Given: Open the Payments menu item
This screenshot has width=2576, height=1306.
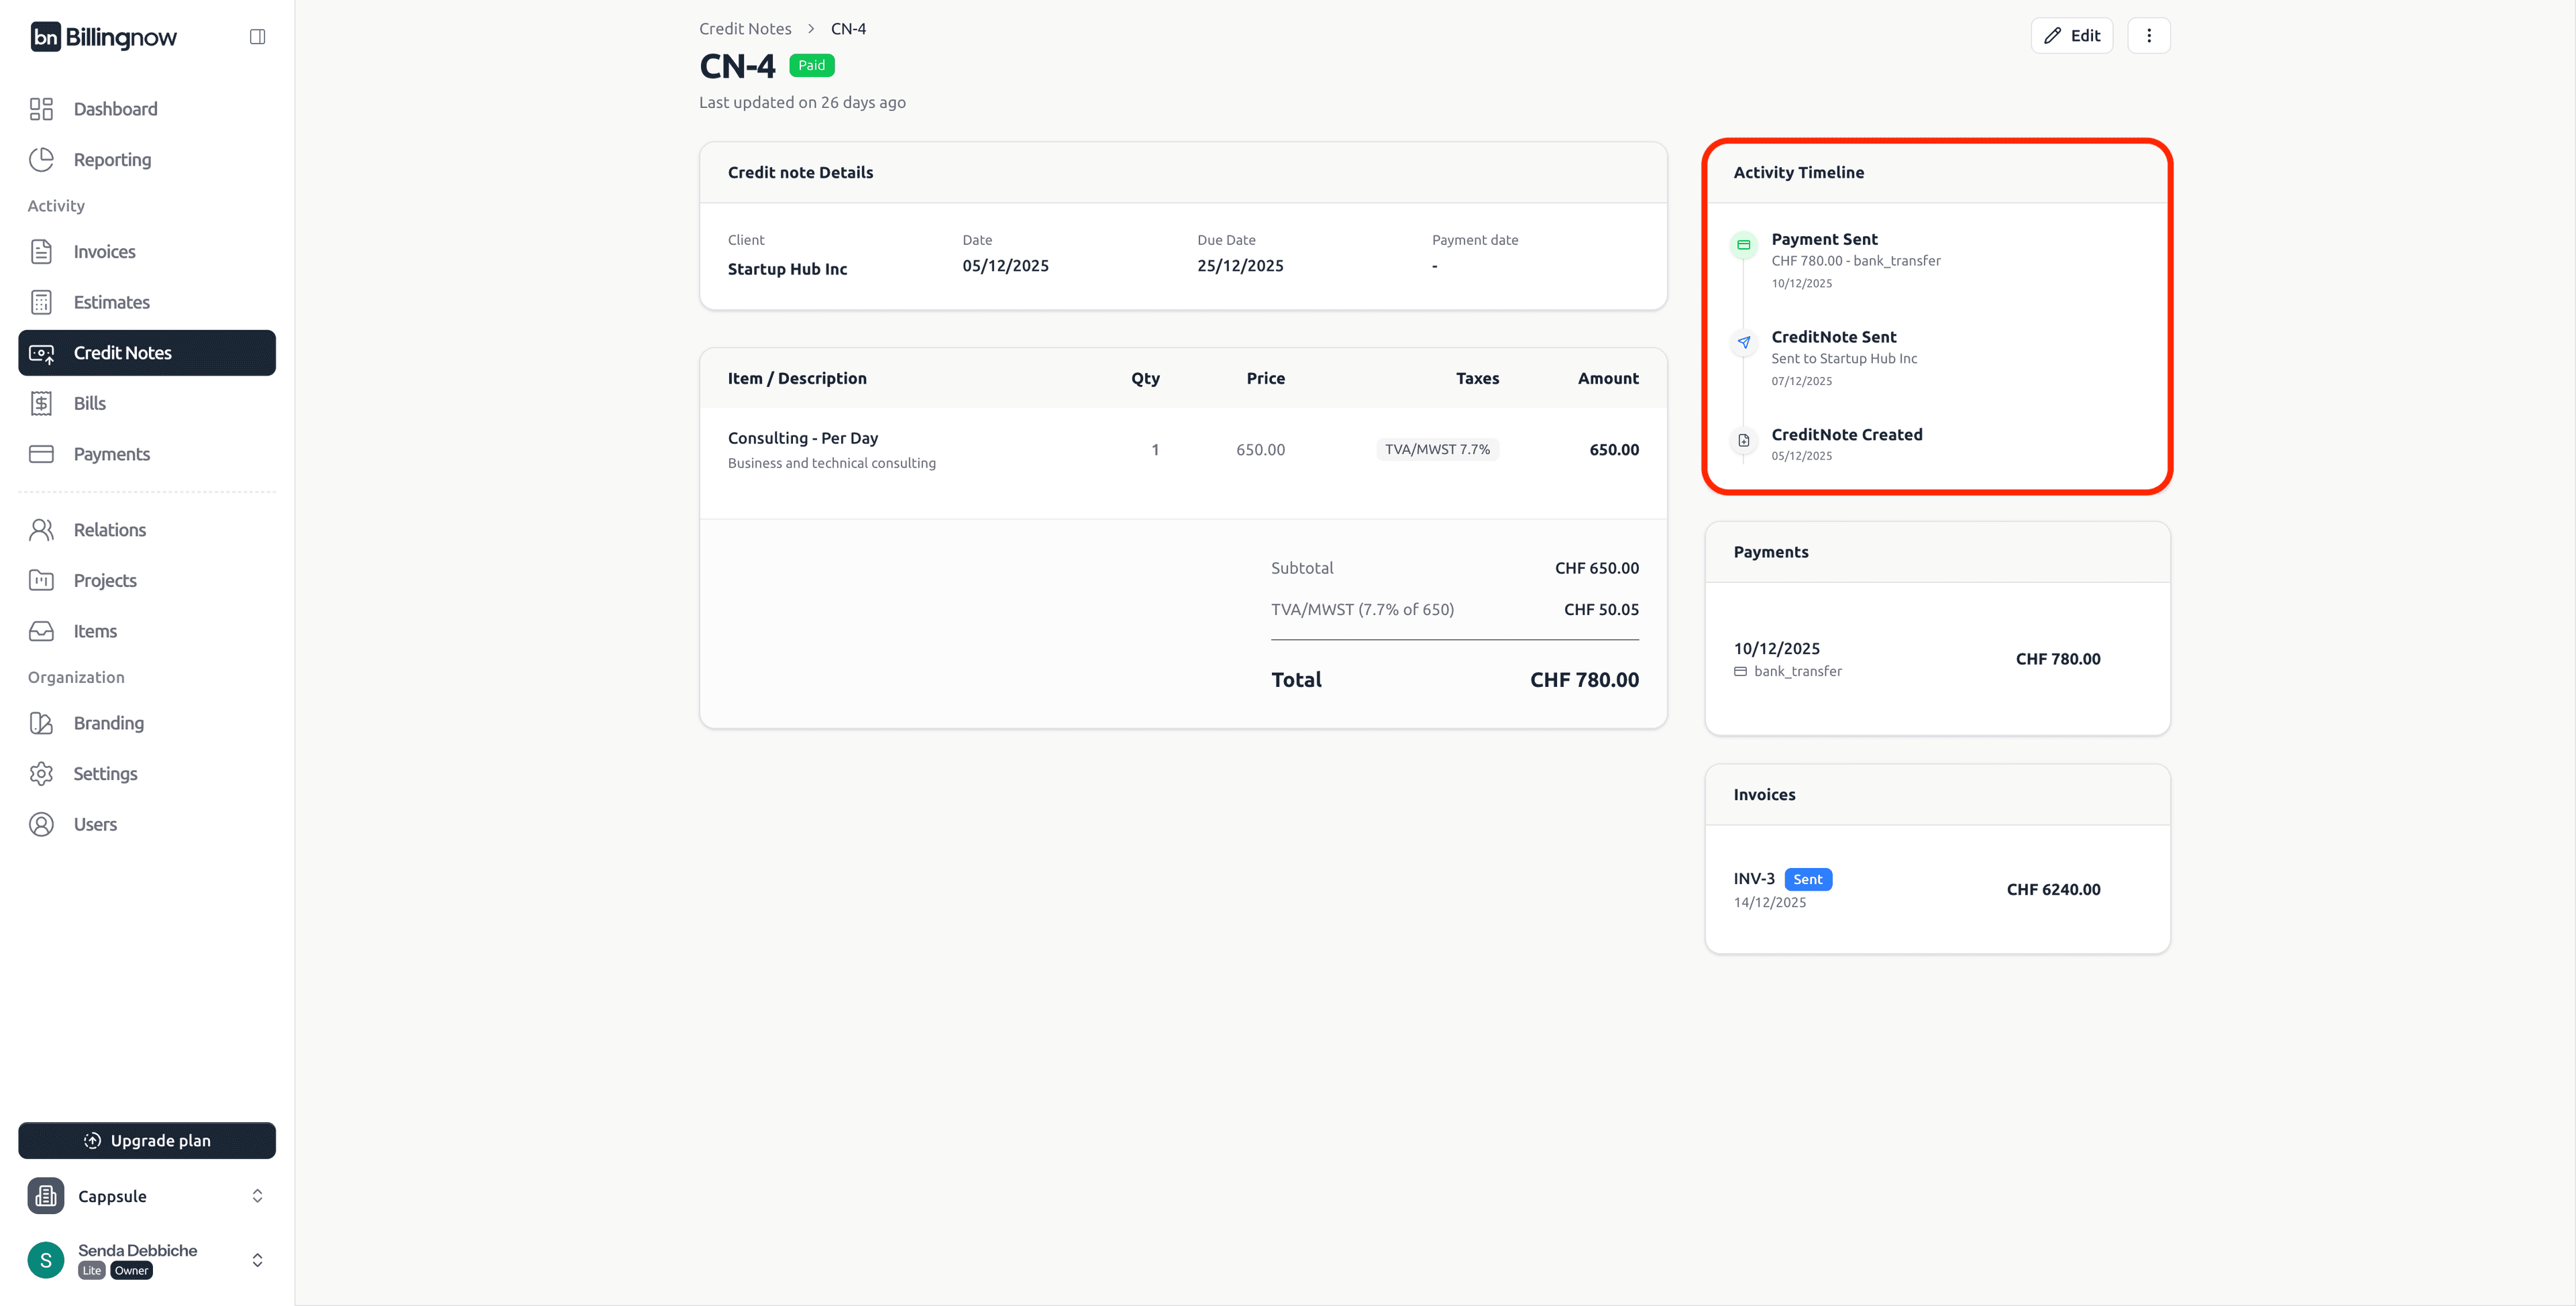Looking at the screenshot, I should pos(111,454).
